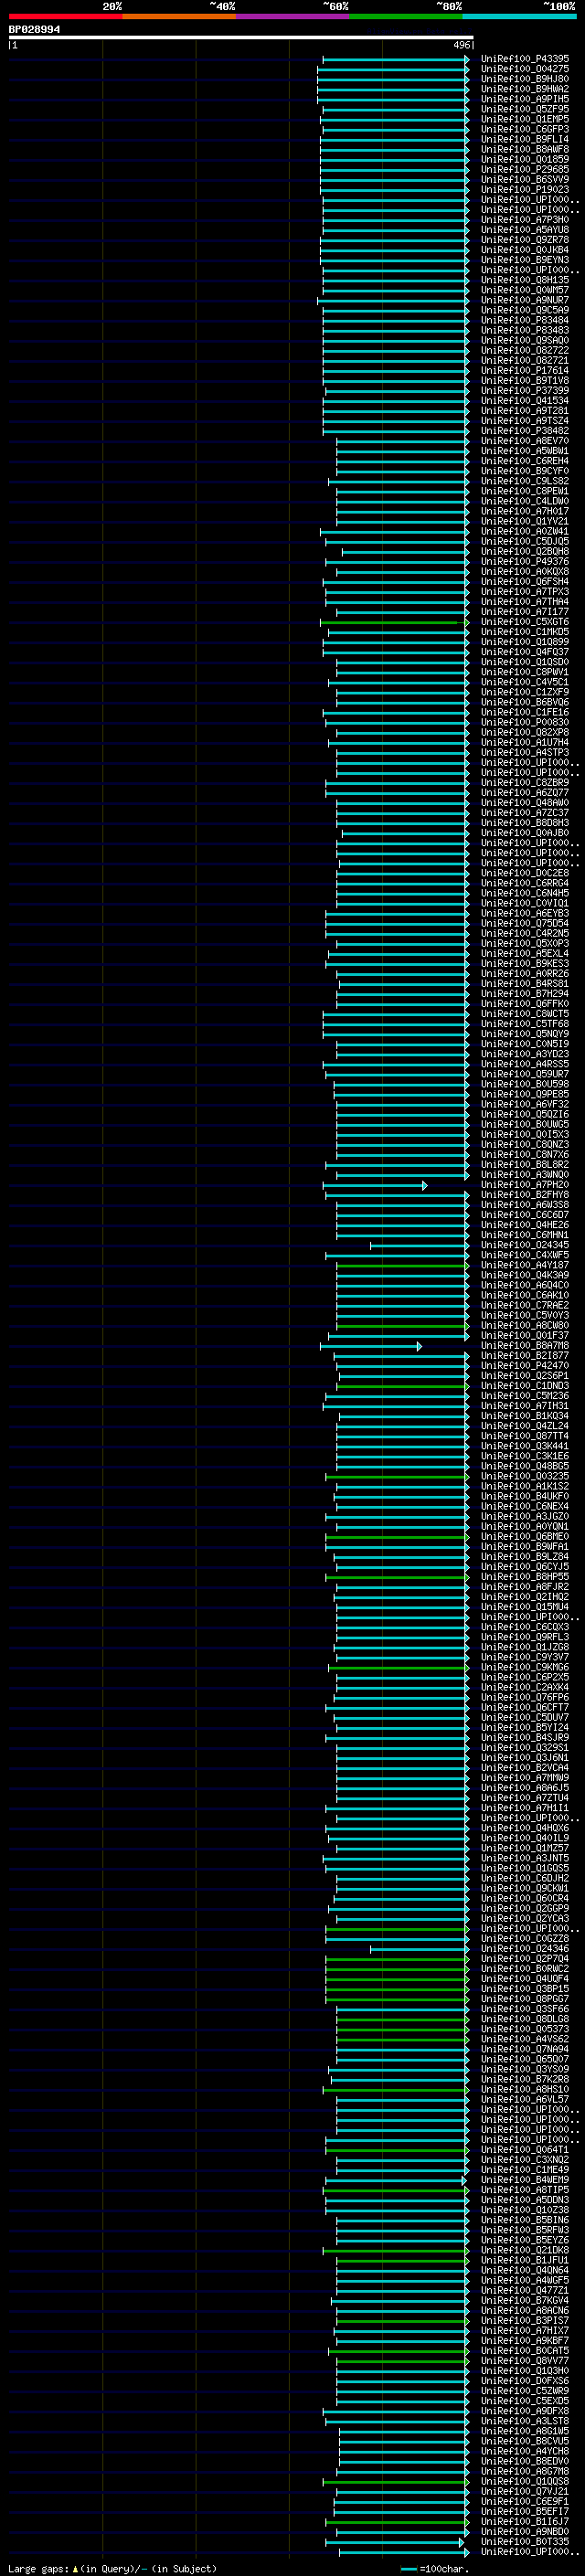
Task: Click the UniRef100_A7HIX7 label
Action: (525, 2331)
